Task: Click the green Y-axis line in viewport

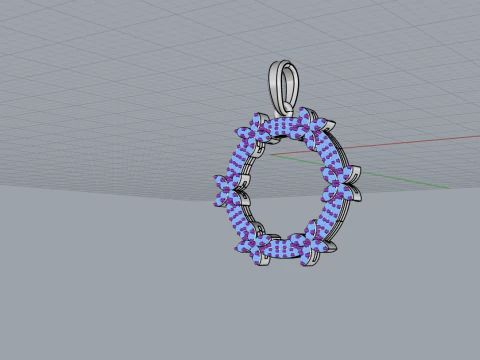Action: point(405,180)
